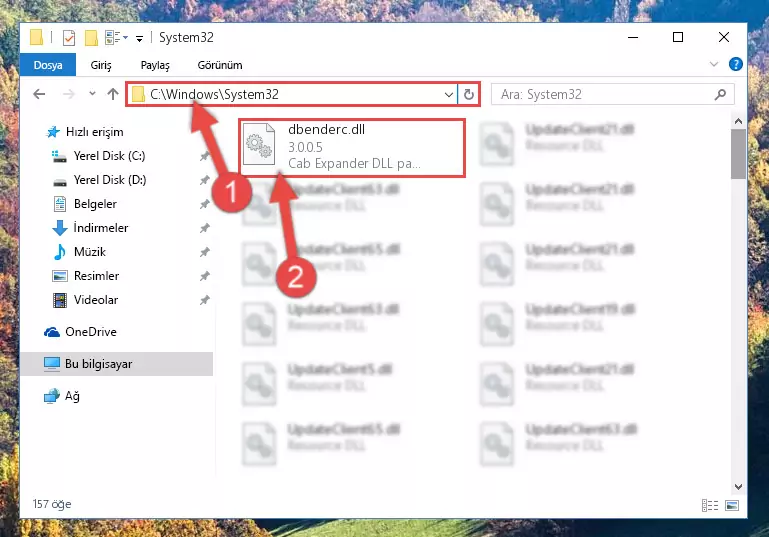Click the New folder quick access icon
The height and width of the screenshot is (537, 769).
[x=91, y=38]
